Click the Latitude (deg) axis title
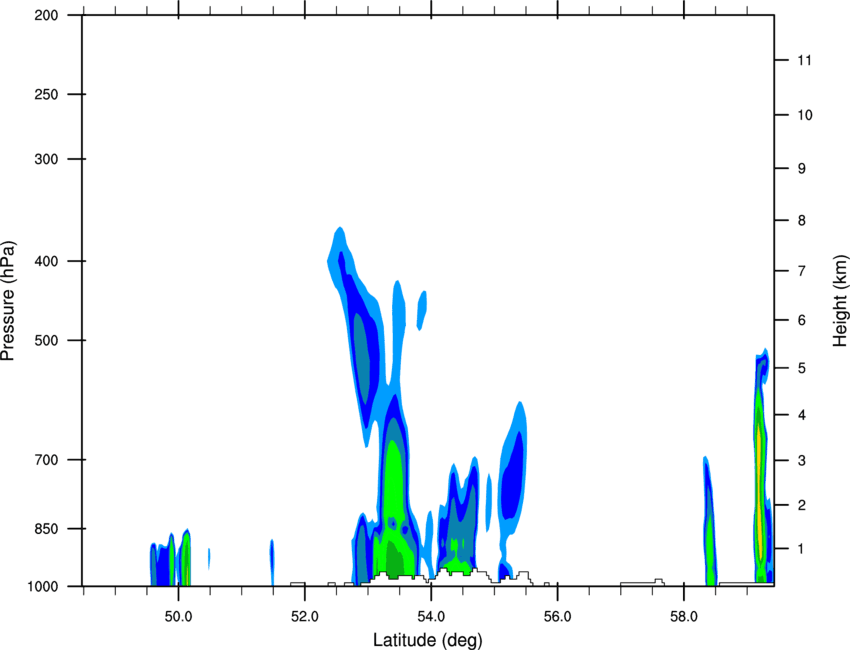The image size is (850, 650). (427, 640)
